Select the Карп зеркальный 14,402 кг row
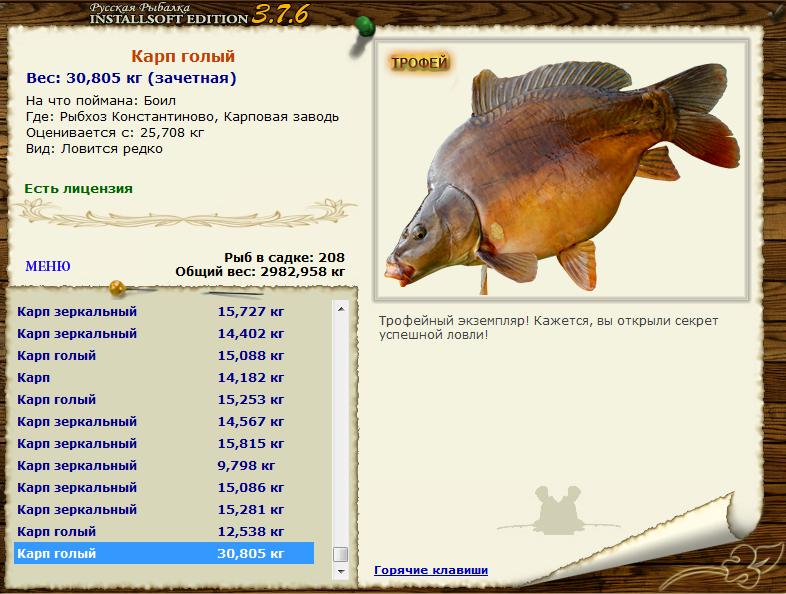 (164, 333)
